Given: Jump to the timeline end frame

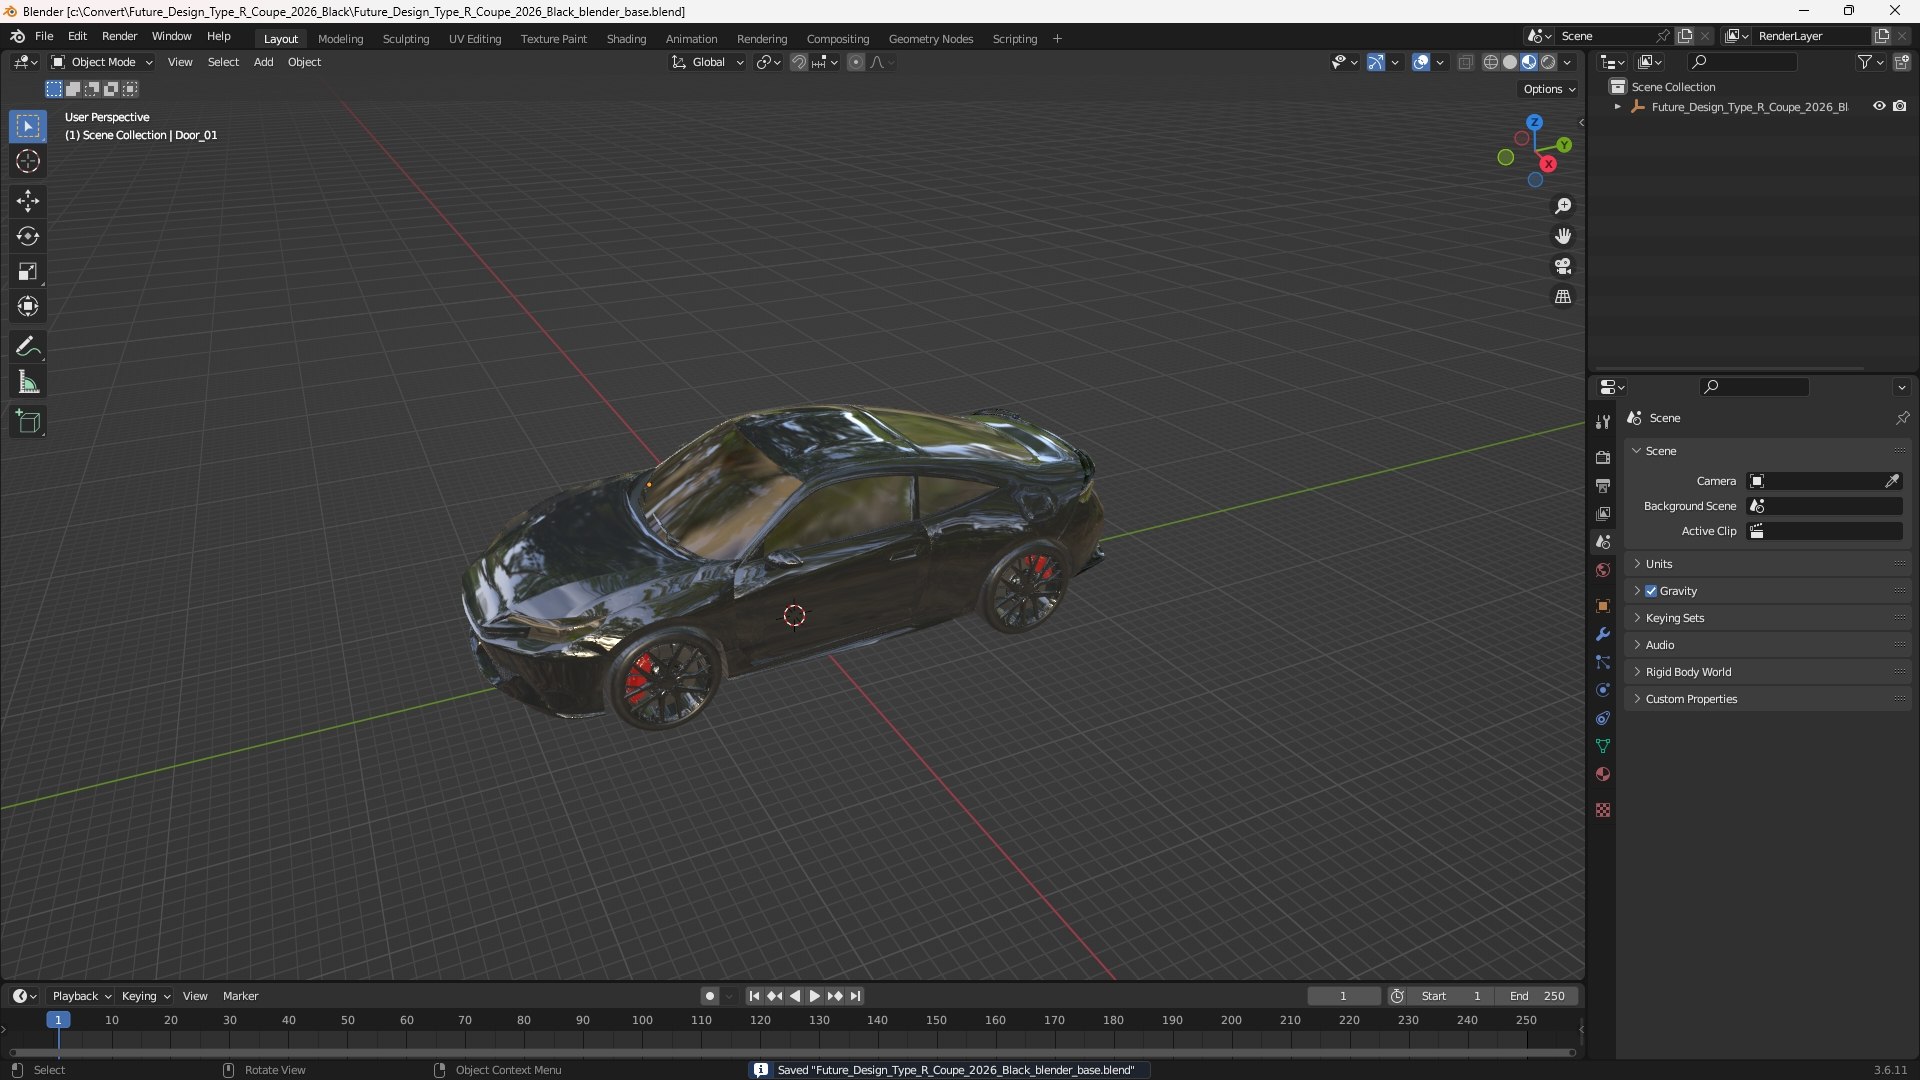Looking at the screenshot, I should click(x=855, y=996).
